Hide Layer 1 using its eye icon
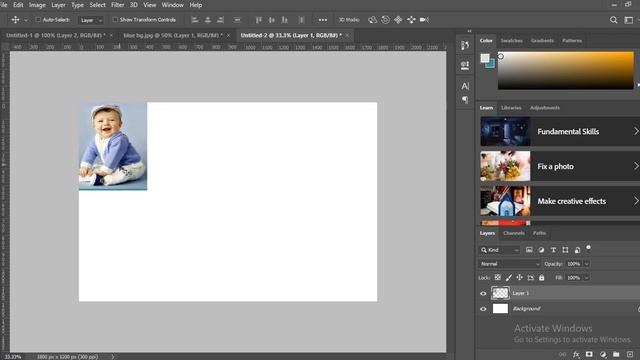Viewport: 640px width, 360px height. tap(483, 293)
